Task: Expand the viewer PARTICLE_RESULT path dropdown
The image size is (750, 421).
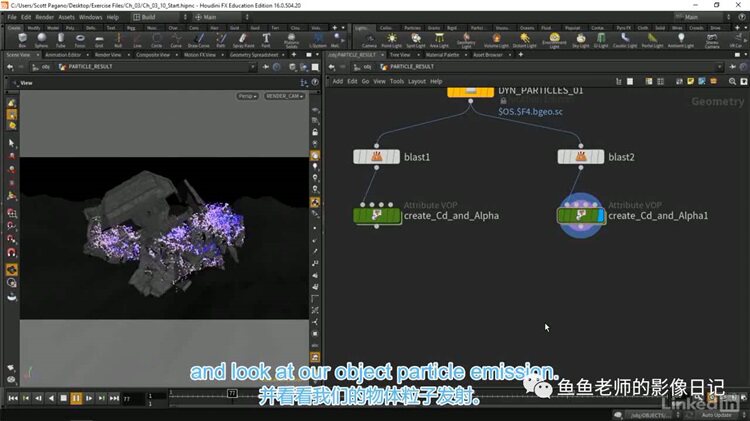Action: tap(253, 67)
